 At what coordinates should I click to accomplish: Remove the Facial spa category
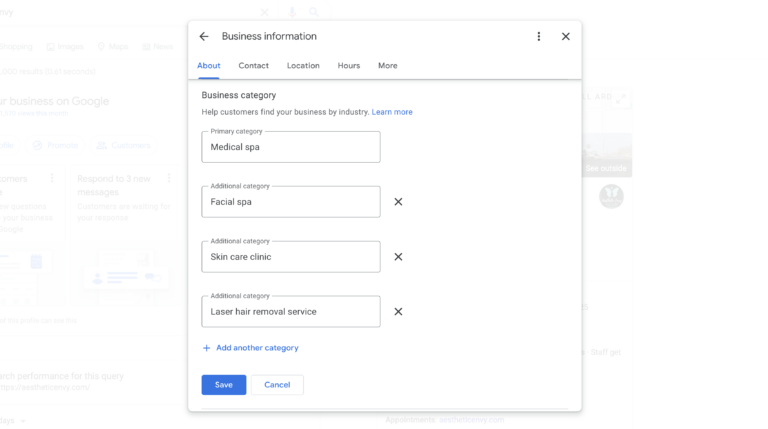[x=398, y=202]
